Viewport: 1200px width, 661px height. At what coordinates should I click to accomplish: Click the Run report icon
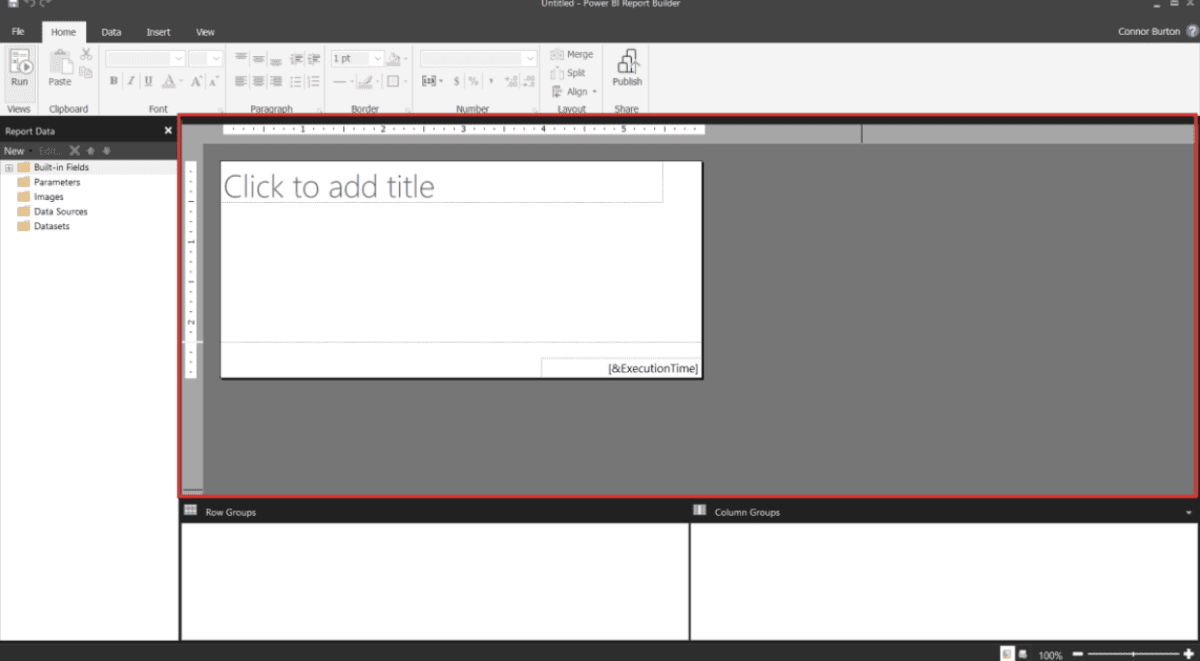pyautogui.click(x=20, y=68)
